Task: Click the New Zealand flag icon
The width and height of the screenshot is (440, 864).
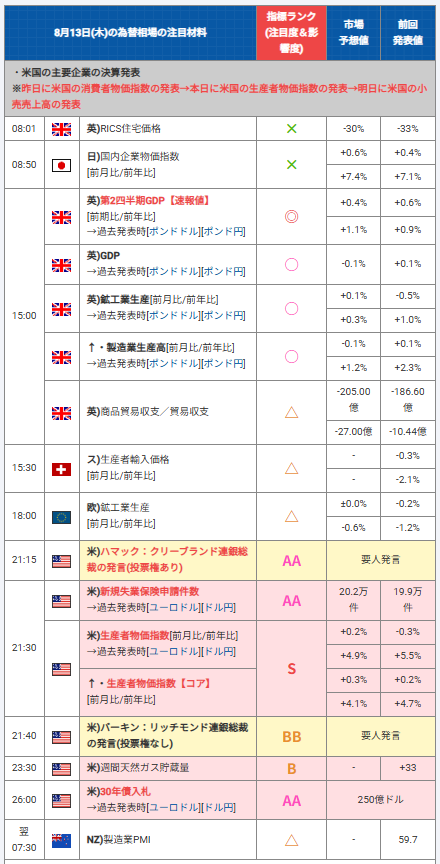Action: click(61, 840)
